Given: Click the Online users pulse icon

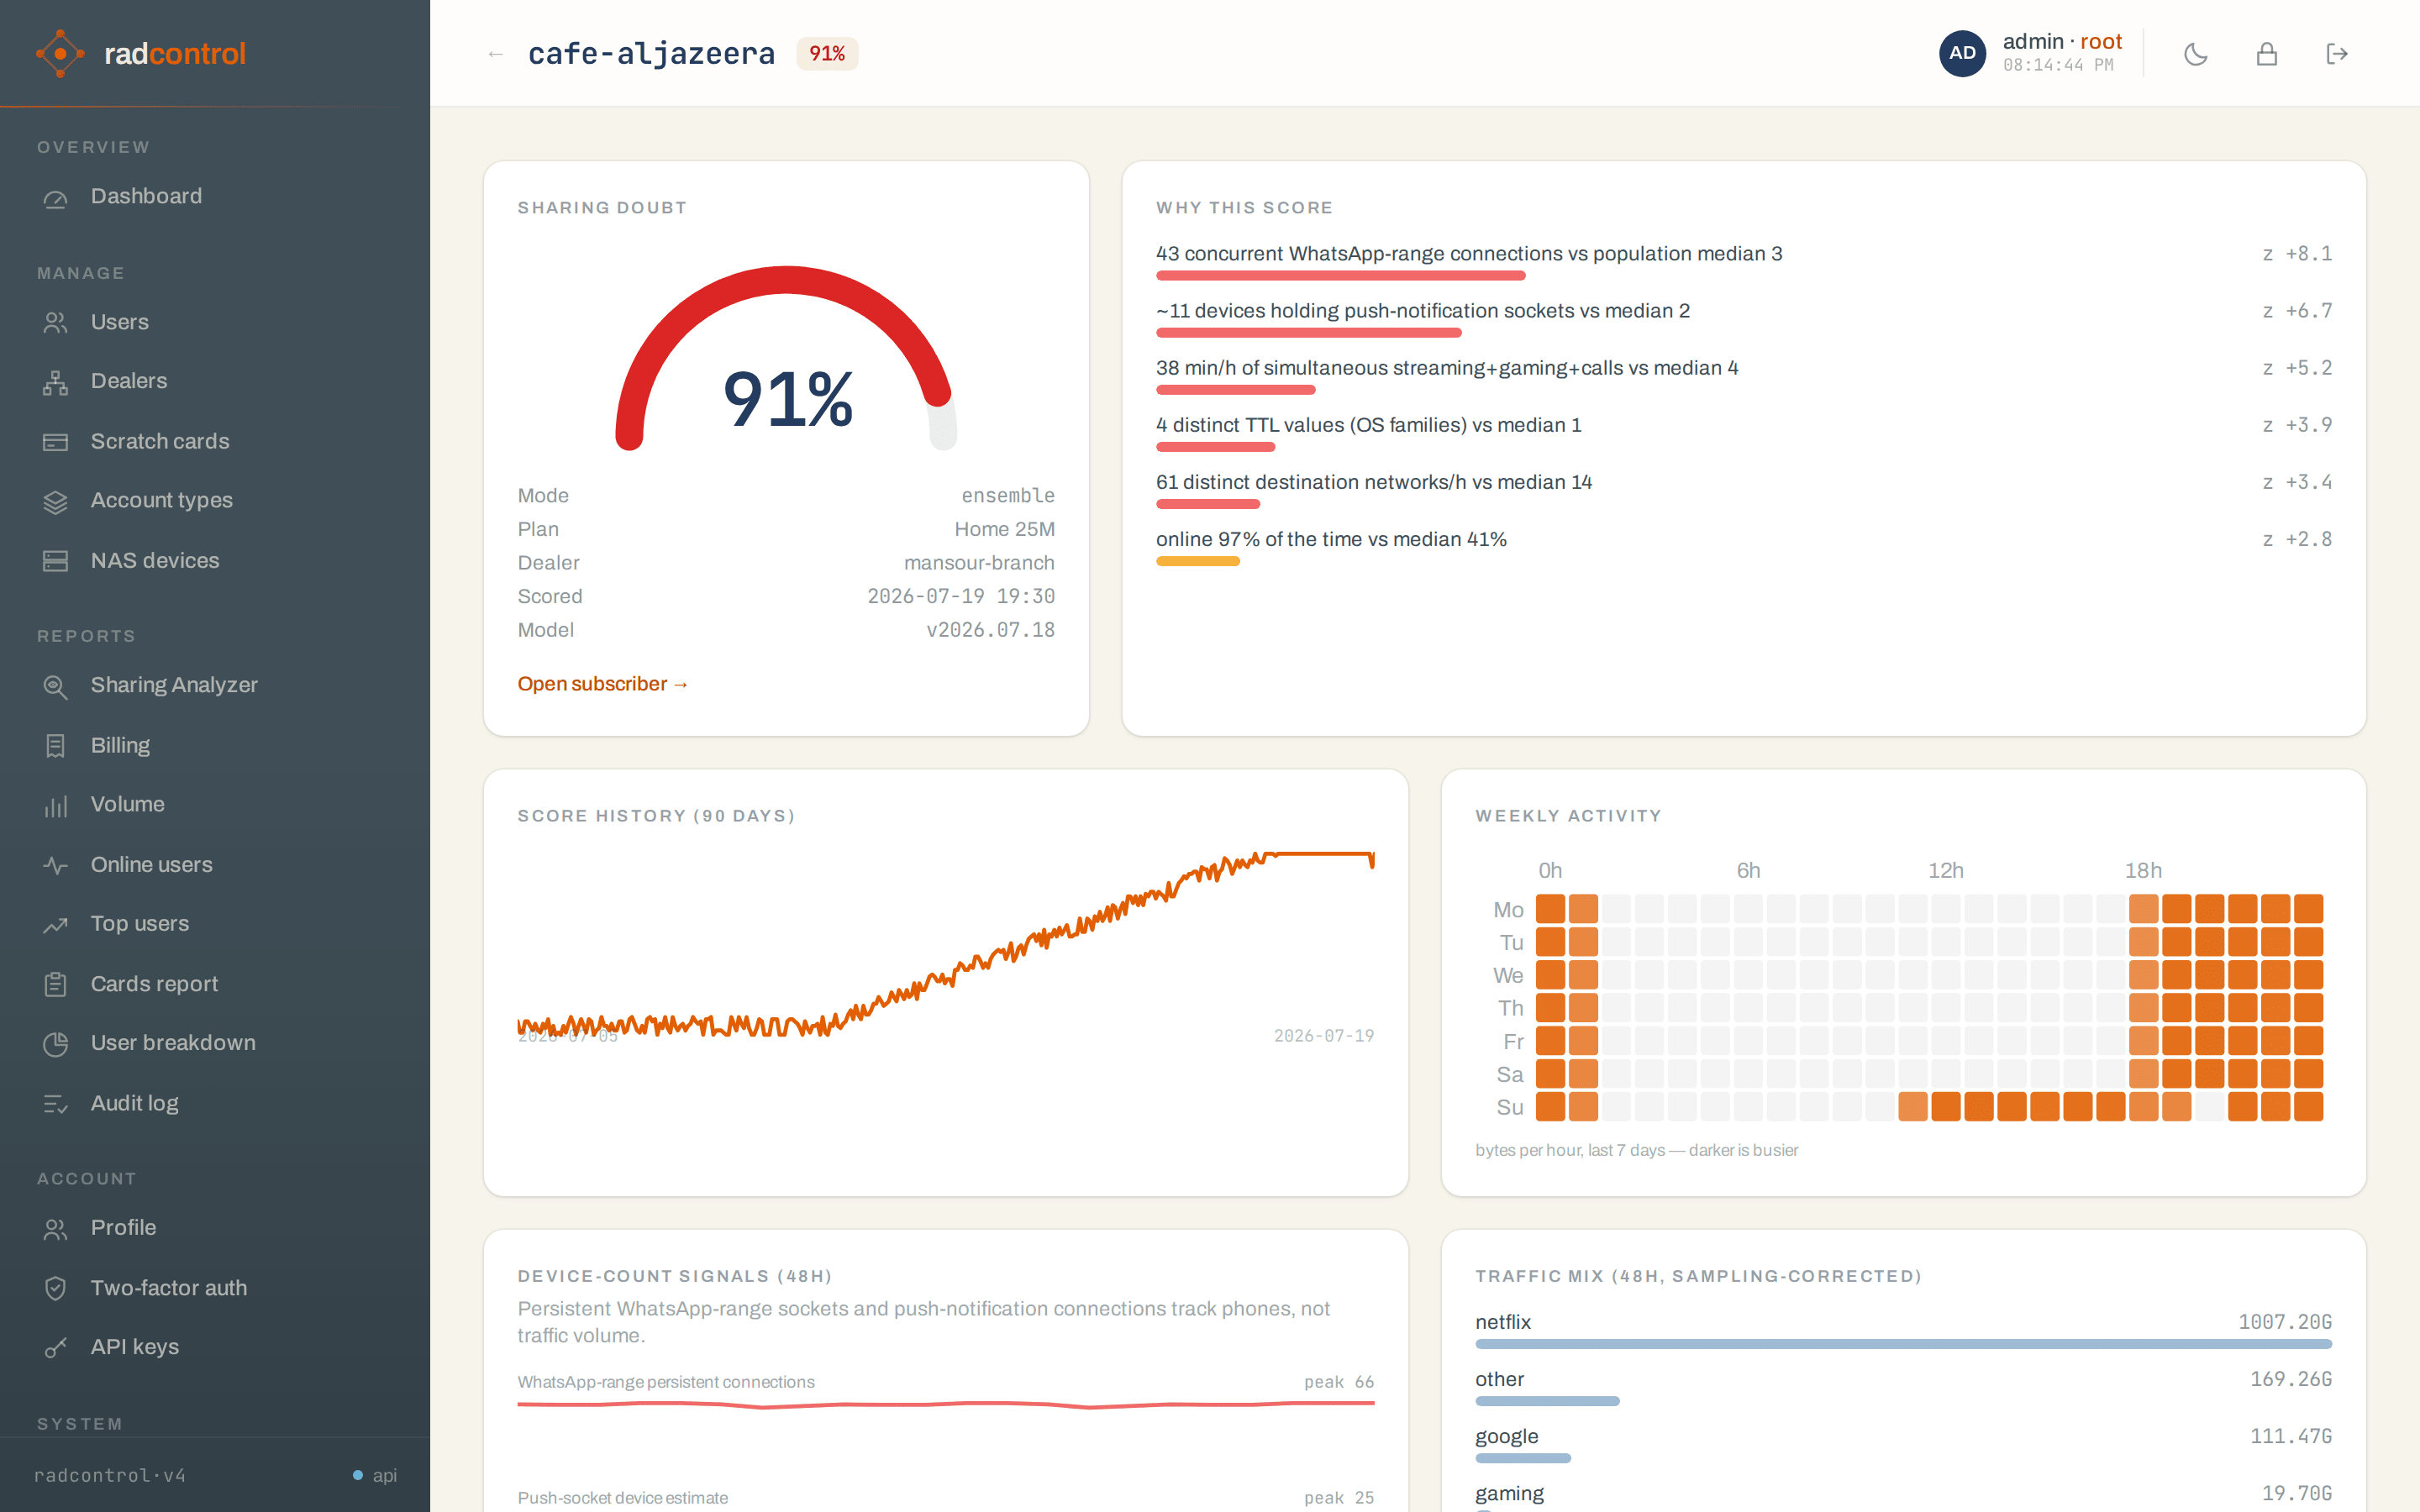Looking at the screenshot, I should (56, 865).
